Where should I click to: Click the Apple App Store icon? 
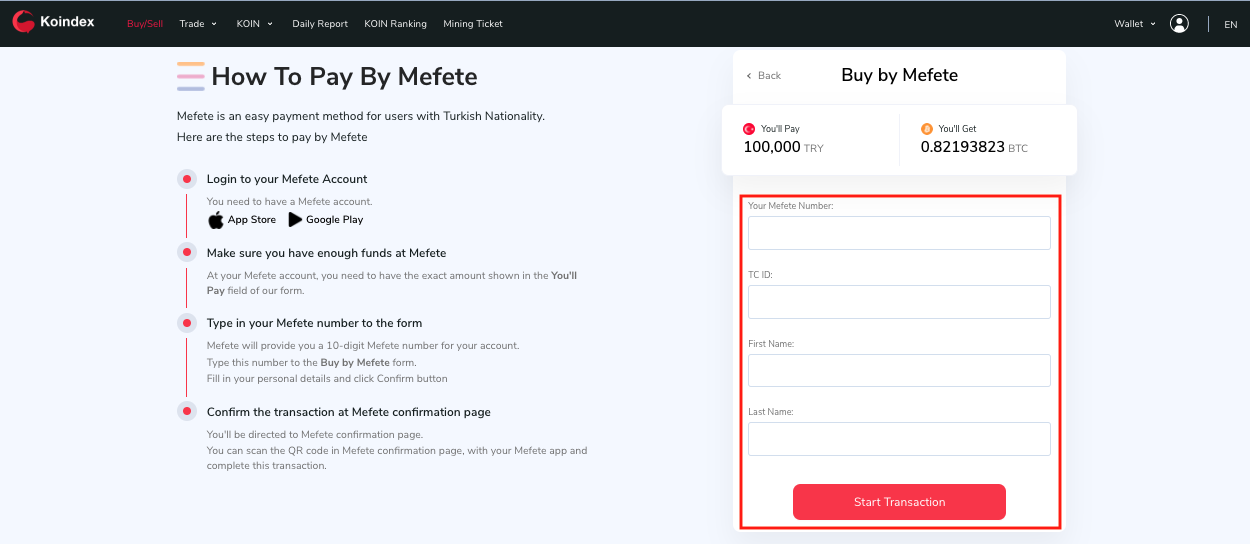[x=216, y=220]
